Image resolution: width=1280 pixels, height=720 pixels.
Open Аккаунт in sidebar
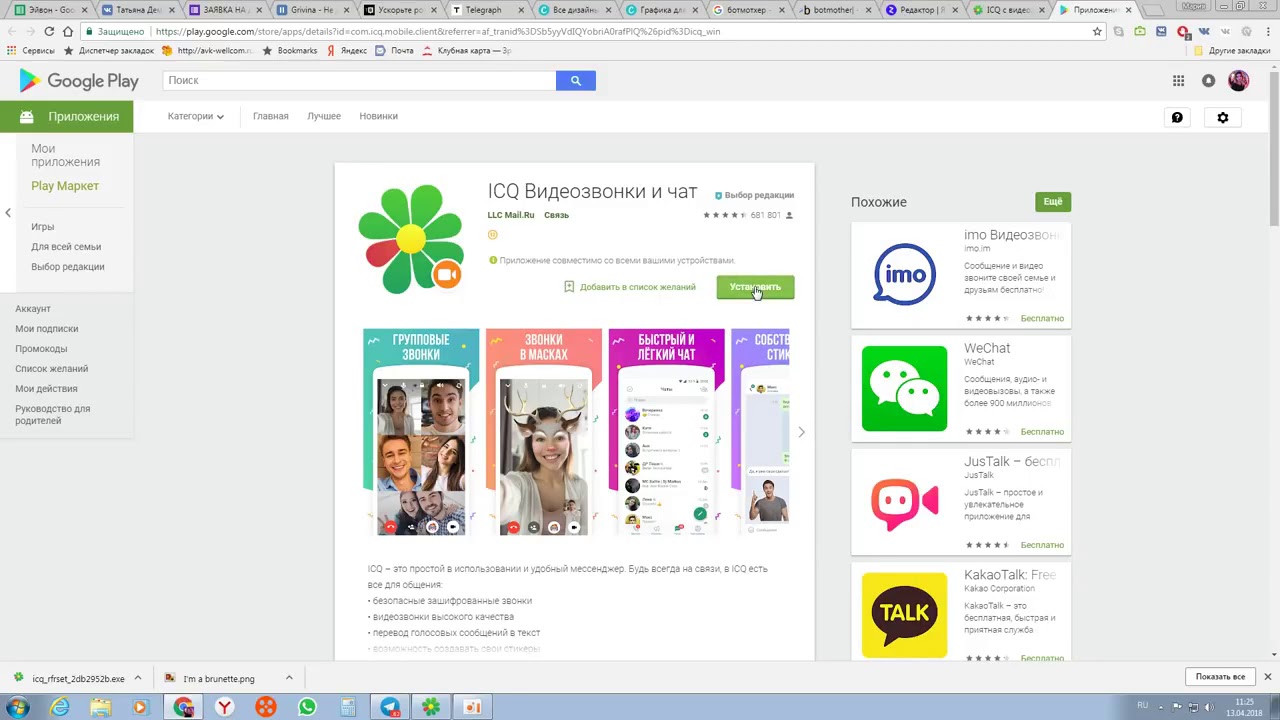(x=33, y=309)
